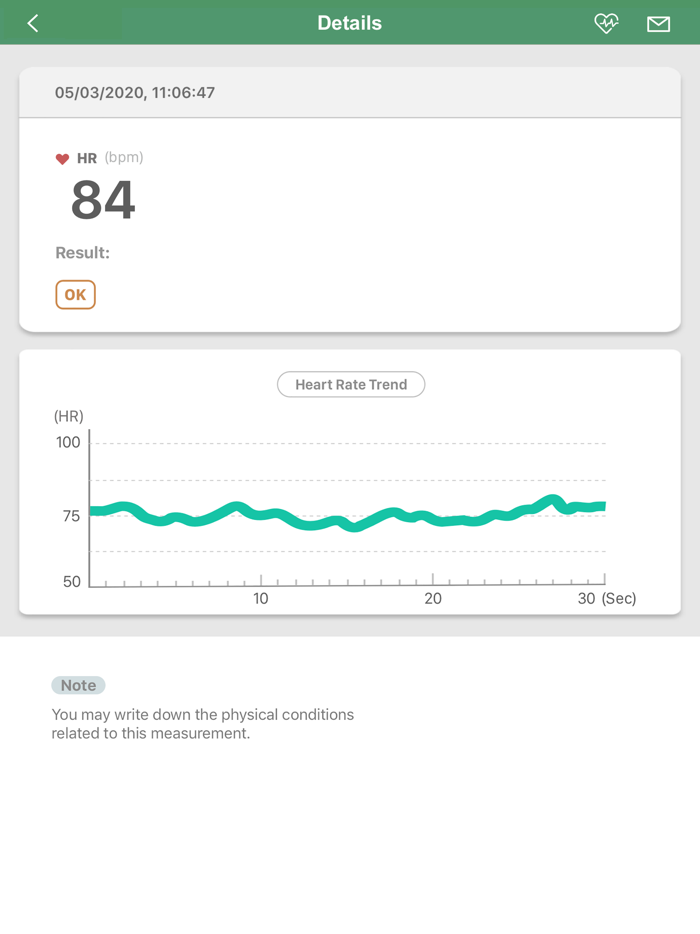Toggle the OK result indicator
The width and height of the screenshot is (700, 934).
pos(75,294)
